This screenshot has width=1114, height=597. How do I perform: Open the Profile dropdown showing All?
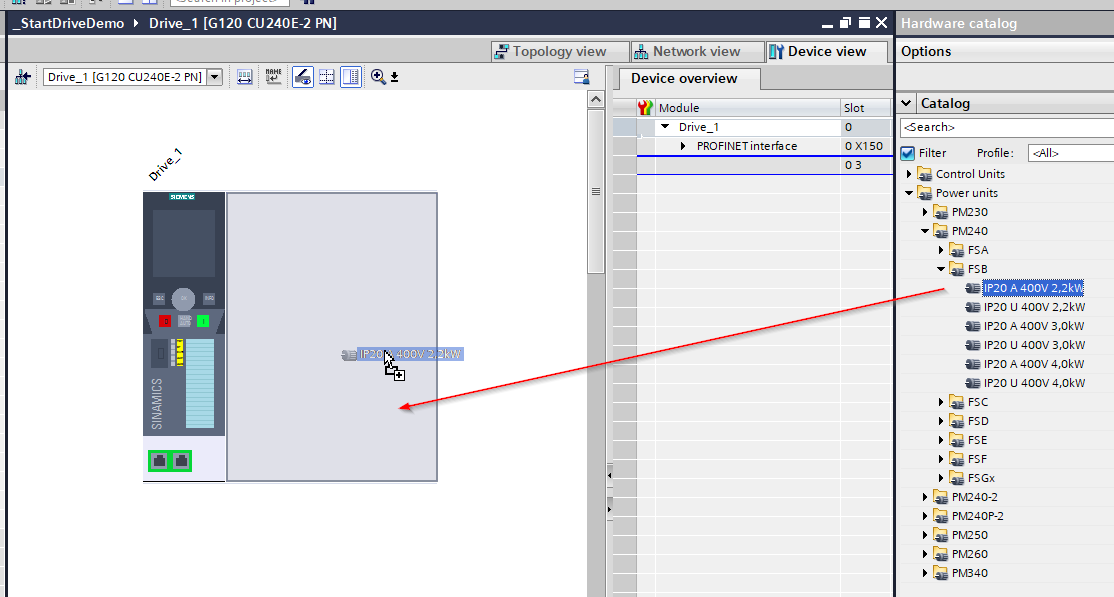pos(1071,153)
